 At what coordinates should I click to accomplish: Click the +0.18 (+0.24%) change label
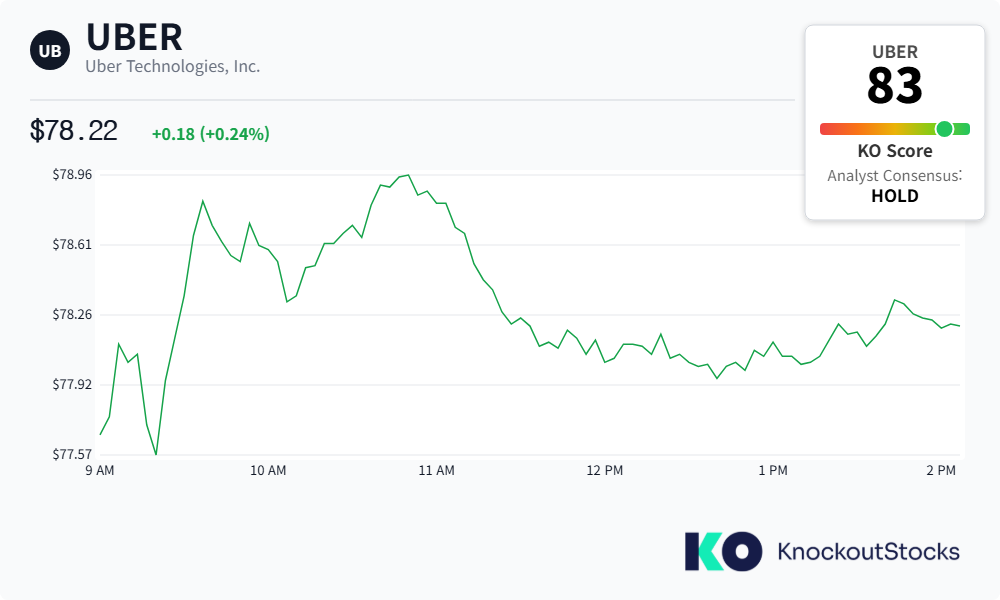click(210, 134)
